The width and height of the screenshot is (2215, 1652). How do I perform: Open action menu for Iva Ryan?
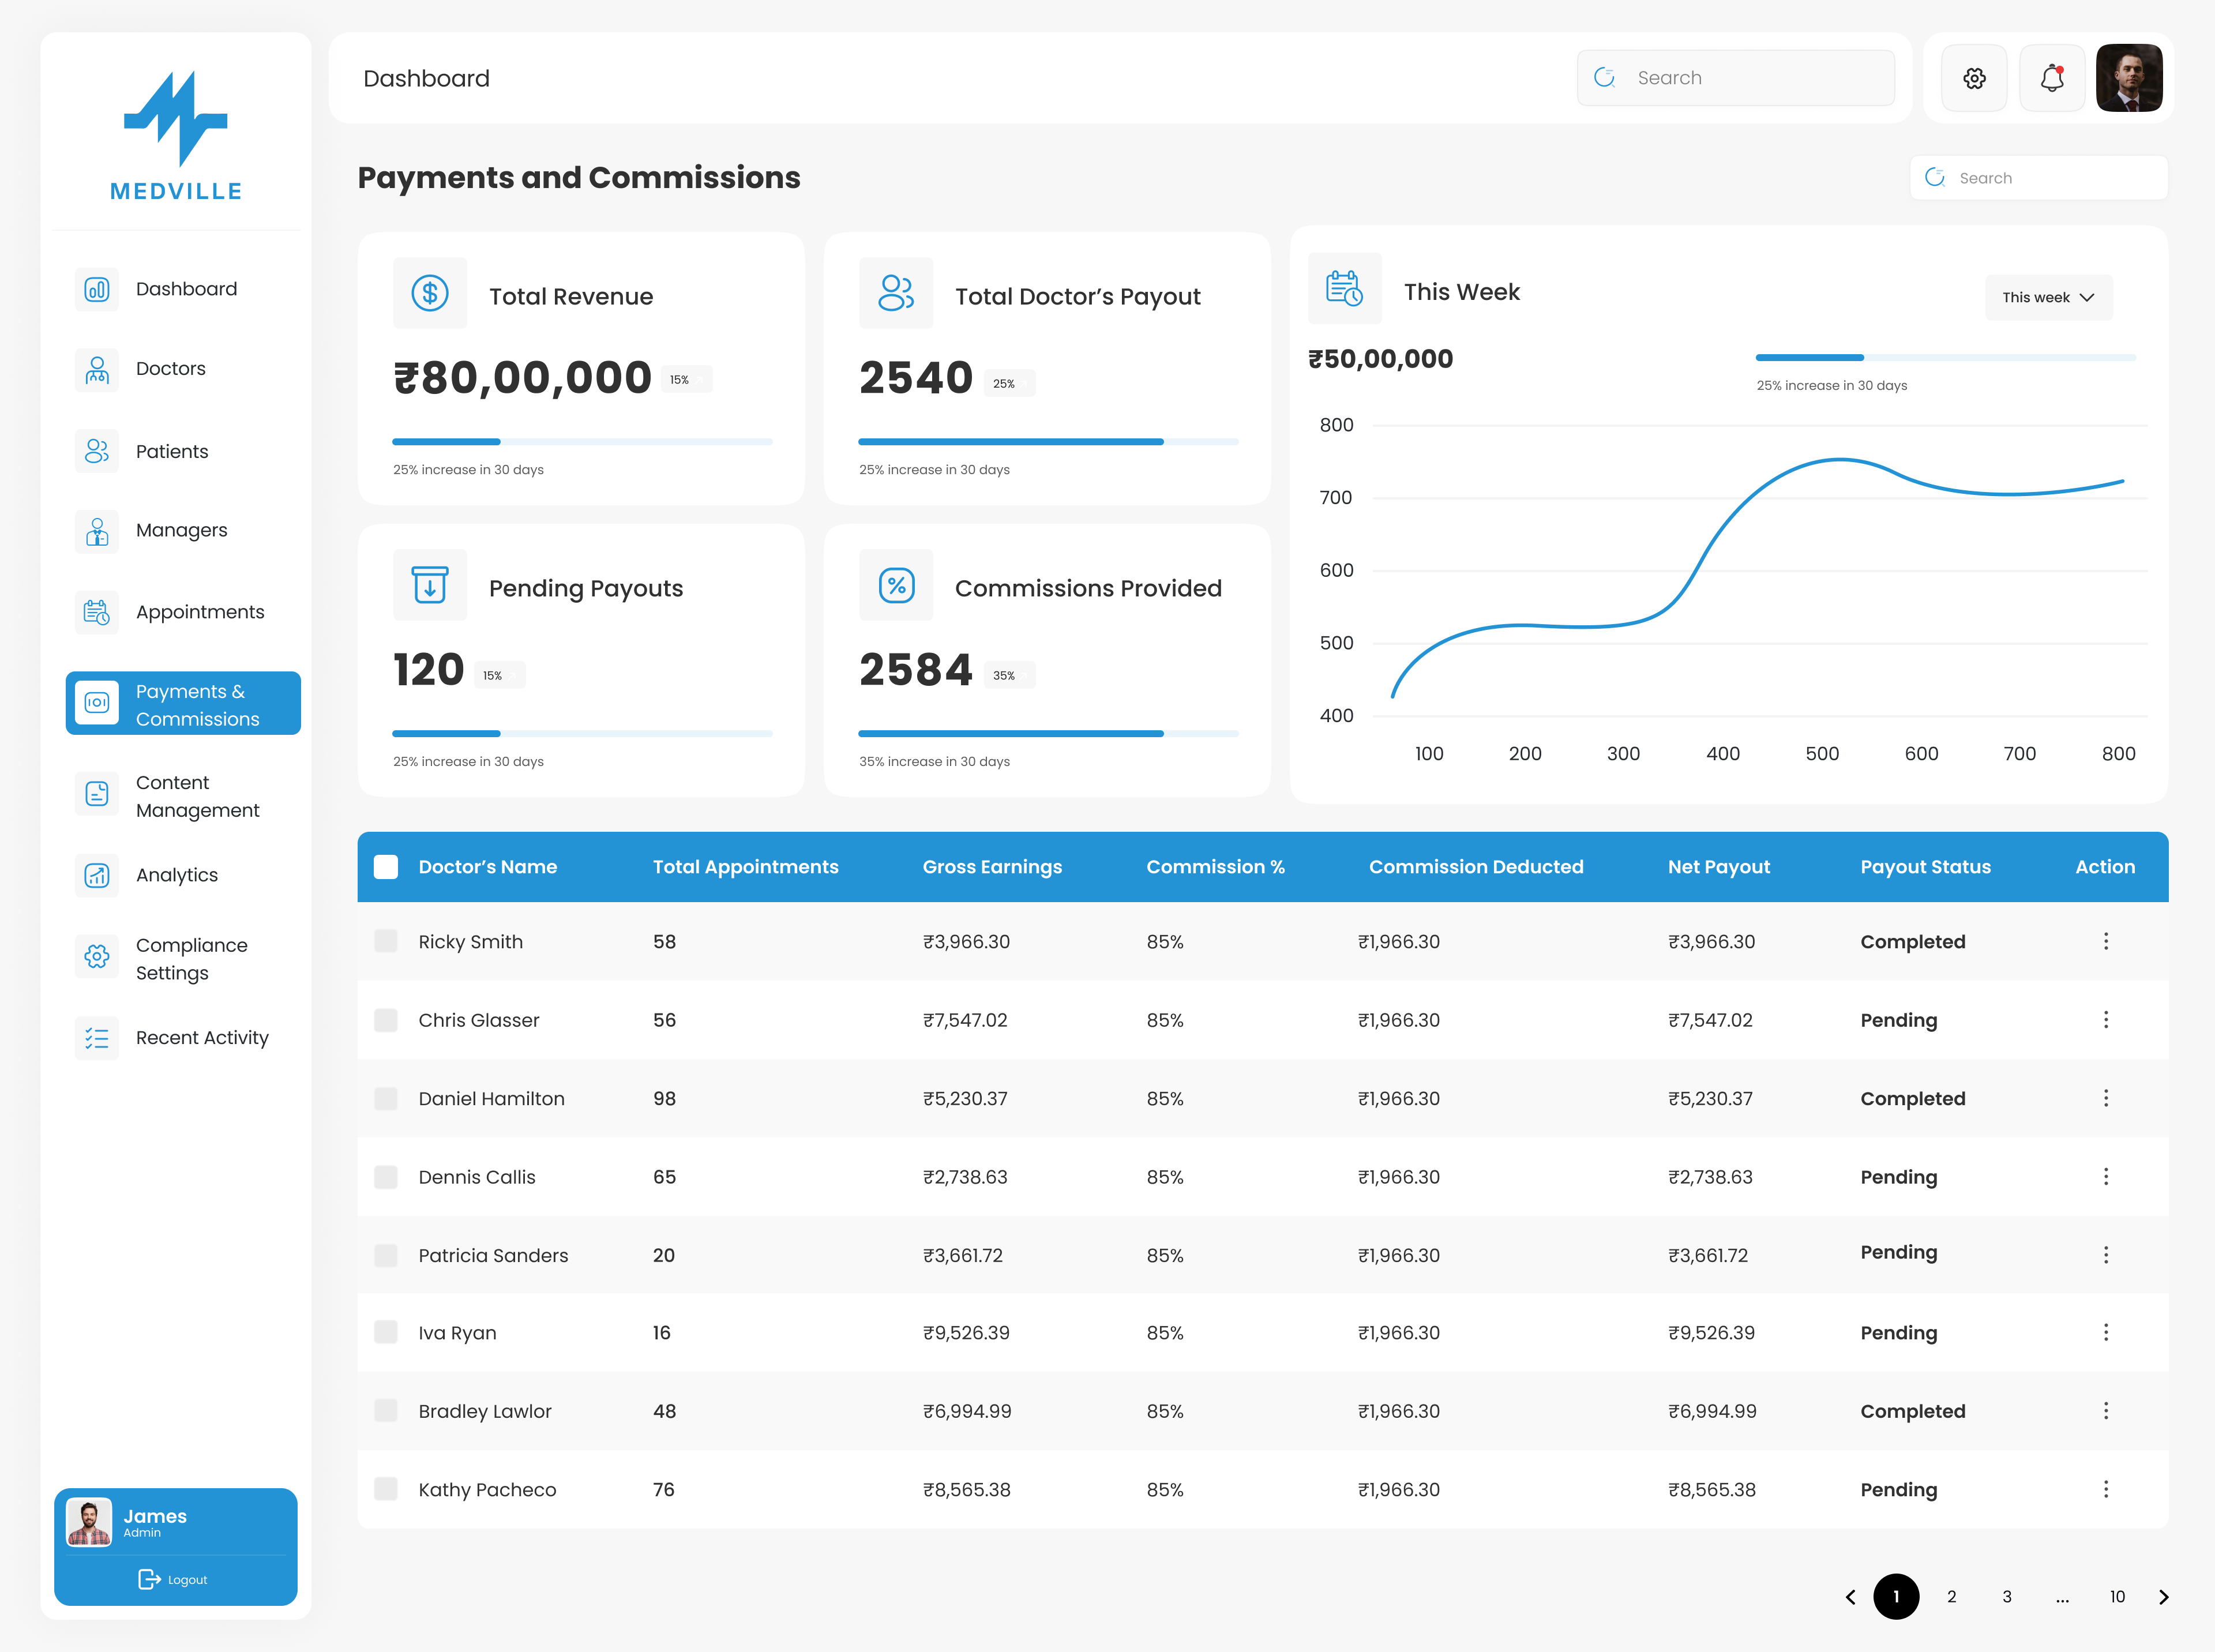coord(2106,1332)
